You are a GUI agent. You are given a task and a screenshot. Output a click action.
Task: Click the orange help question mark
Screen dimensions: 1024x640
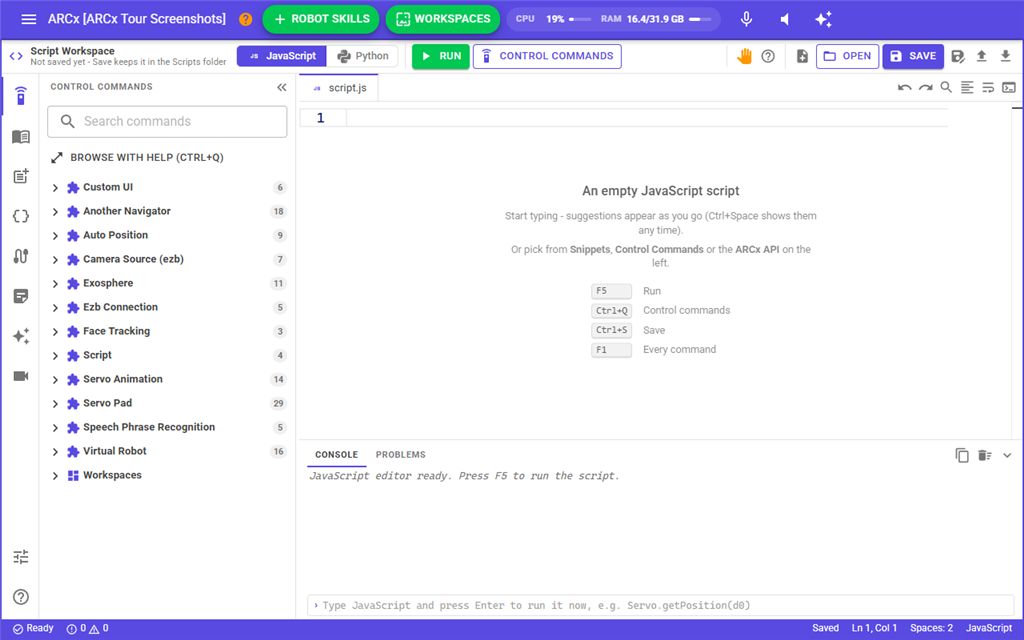tap(246, 19)
